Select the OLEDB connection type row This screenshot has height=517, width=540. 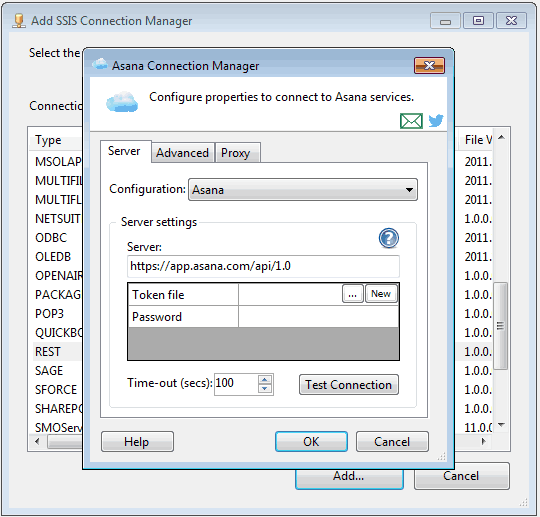pyautogui.click(x=58, y=257)
